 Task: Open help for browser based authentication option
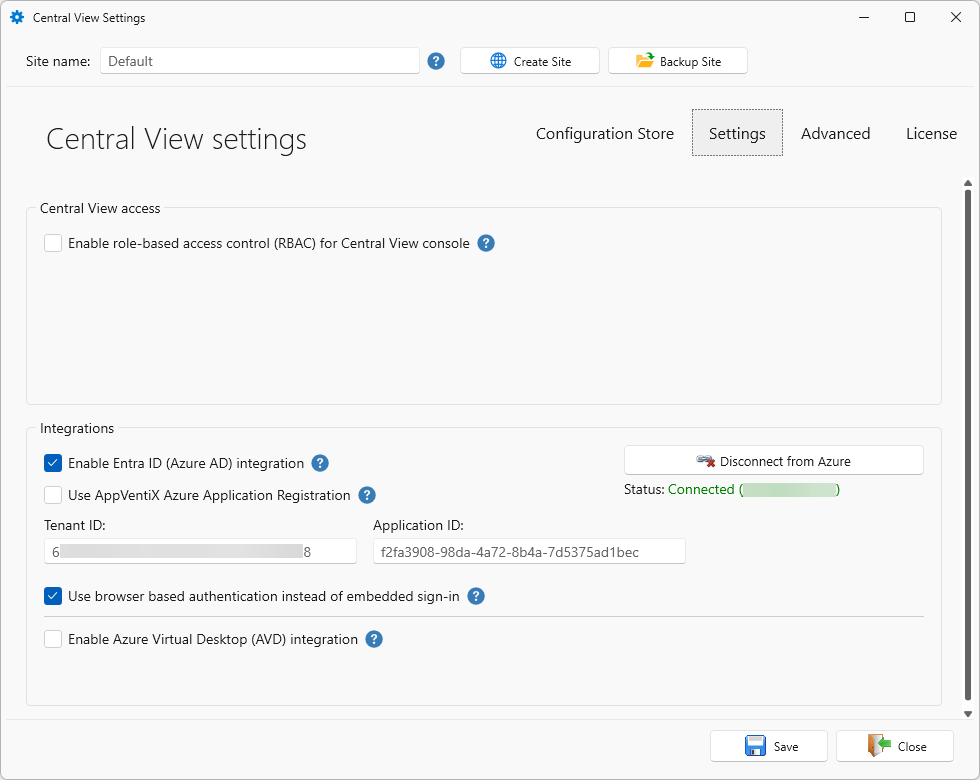tap(476, 596)
